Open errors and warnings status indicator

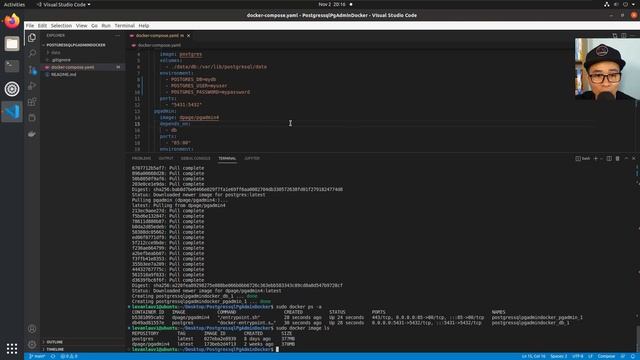point(69,356)
